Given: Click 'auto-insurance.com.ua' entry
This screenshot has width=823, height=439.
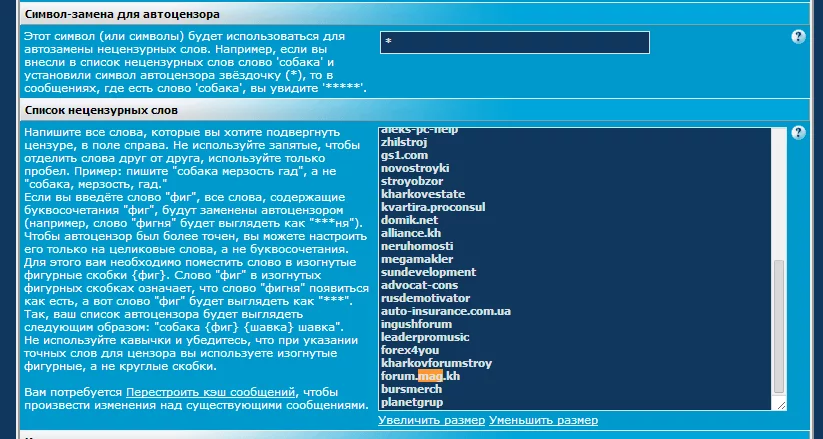Looking at the screenshot, I should pyautogui.click(x=446, y=311).
